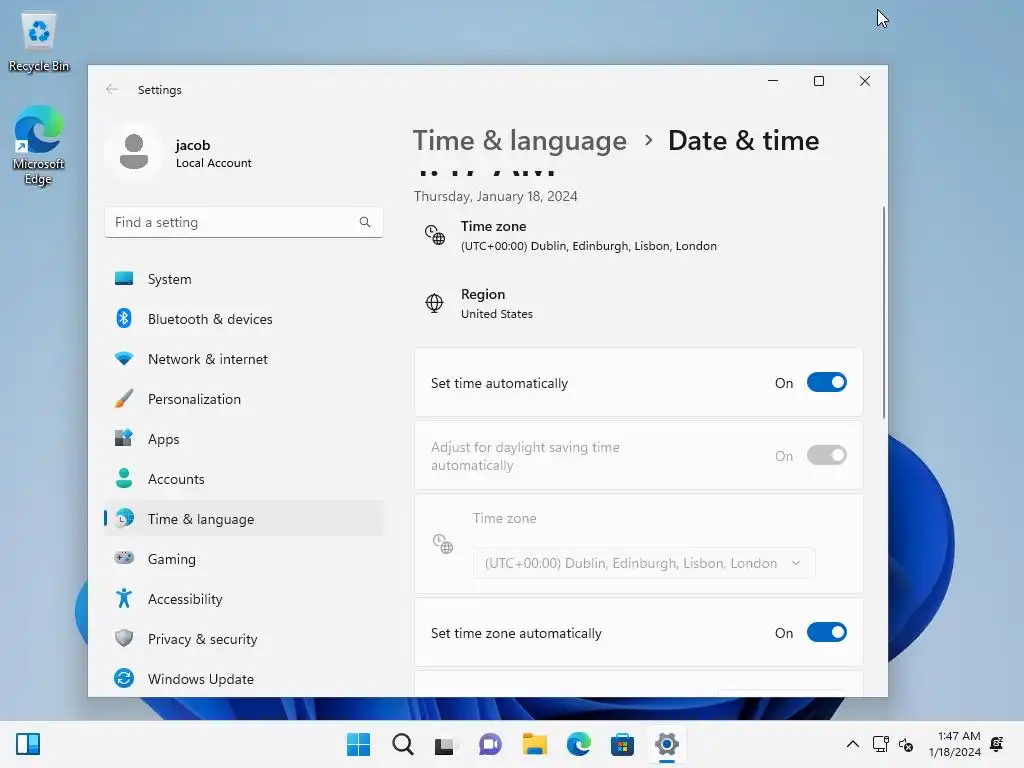1024x768 pixels.
Task: Click the muted volume tray icon
Action: coord(906,744)
